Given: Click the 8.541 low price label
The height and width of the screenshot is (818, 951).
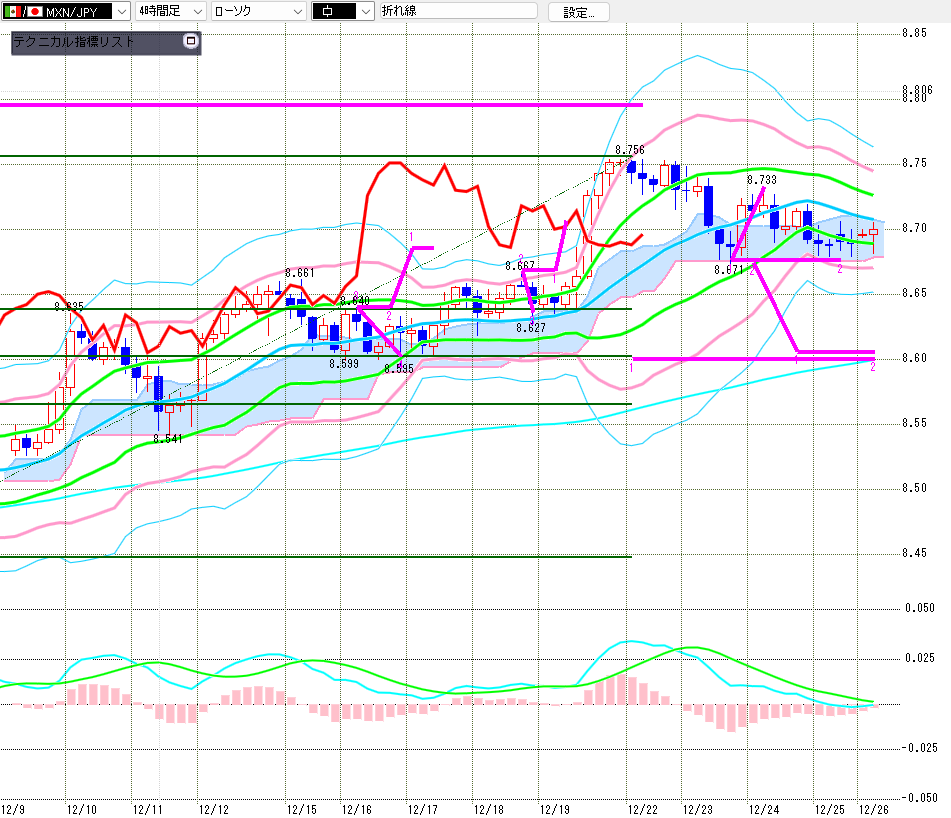Looking at the screenshot, I should (x=167, y=439).
